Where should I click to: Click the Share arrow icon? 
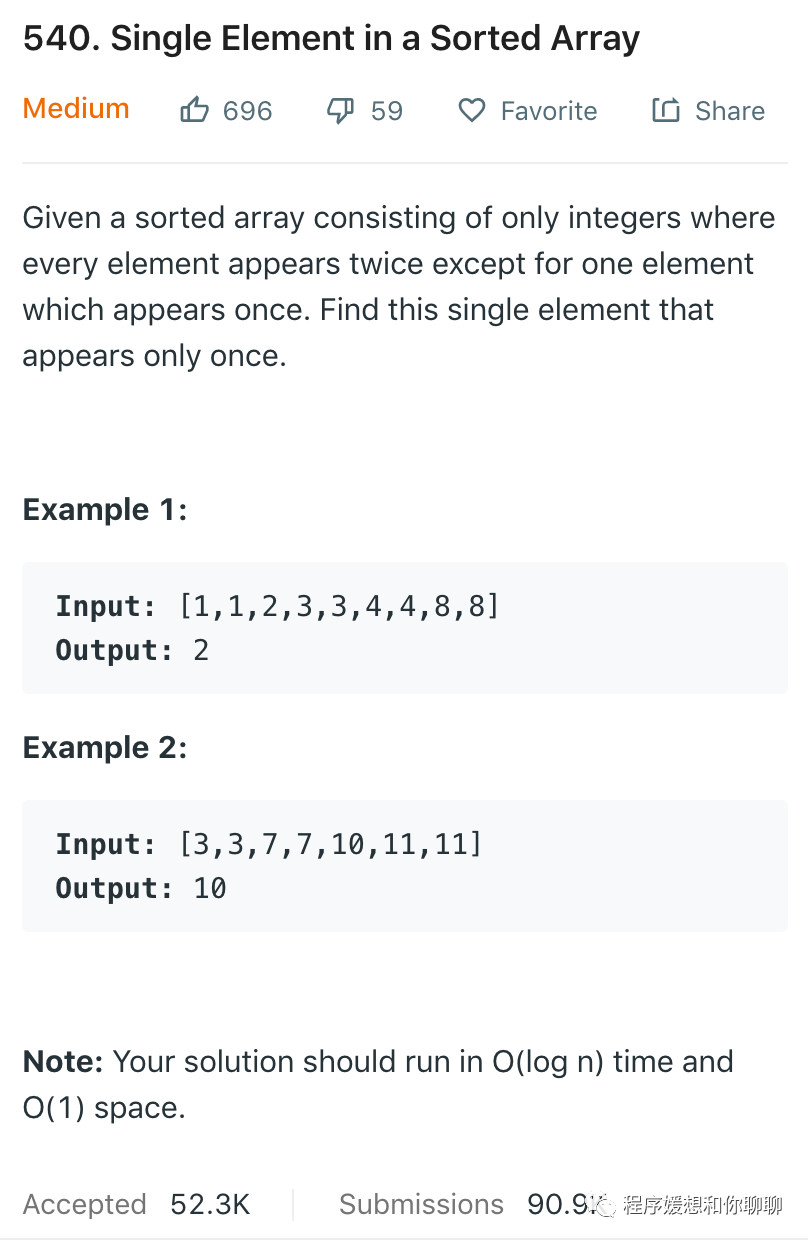tap(665, 110)
